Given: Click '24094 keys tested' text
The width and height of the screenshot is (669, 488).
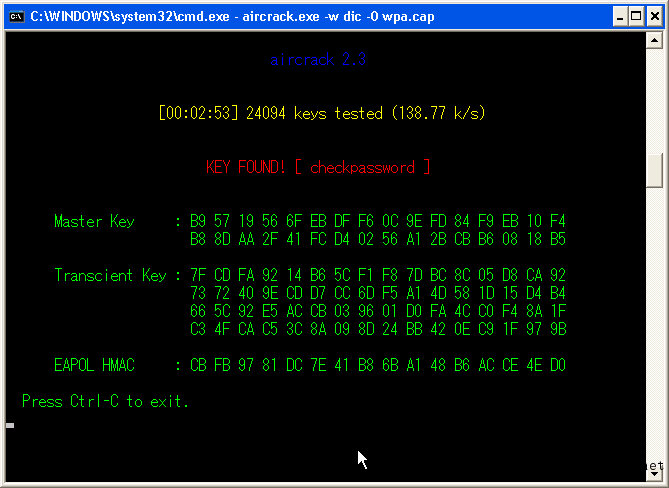Looking at the screenshot, I should (314, 113).
